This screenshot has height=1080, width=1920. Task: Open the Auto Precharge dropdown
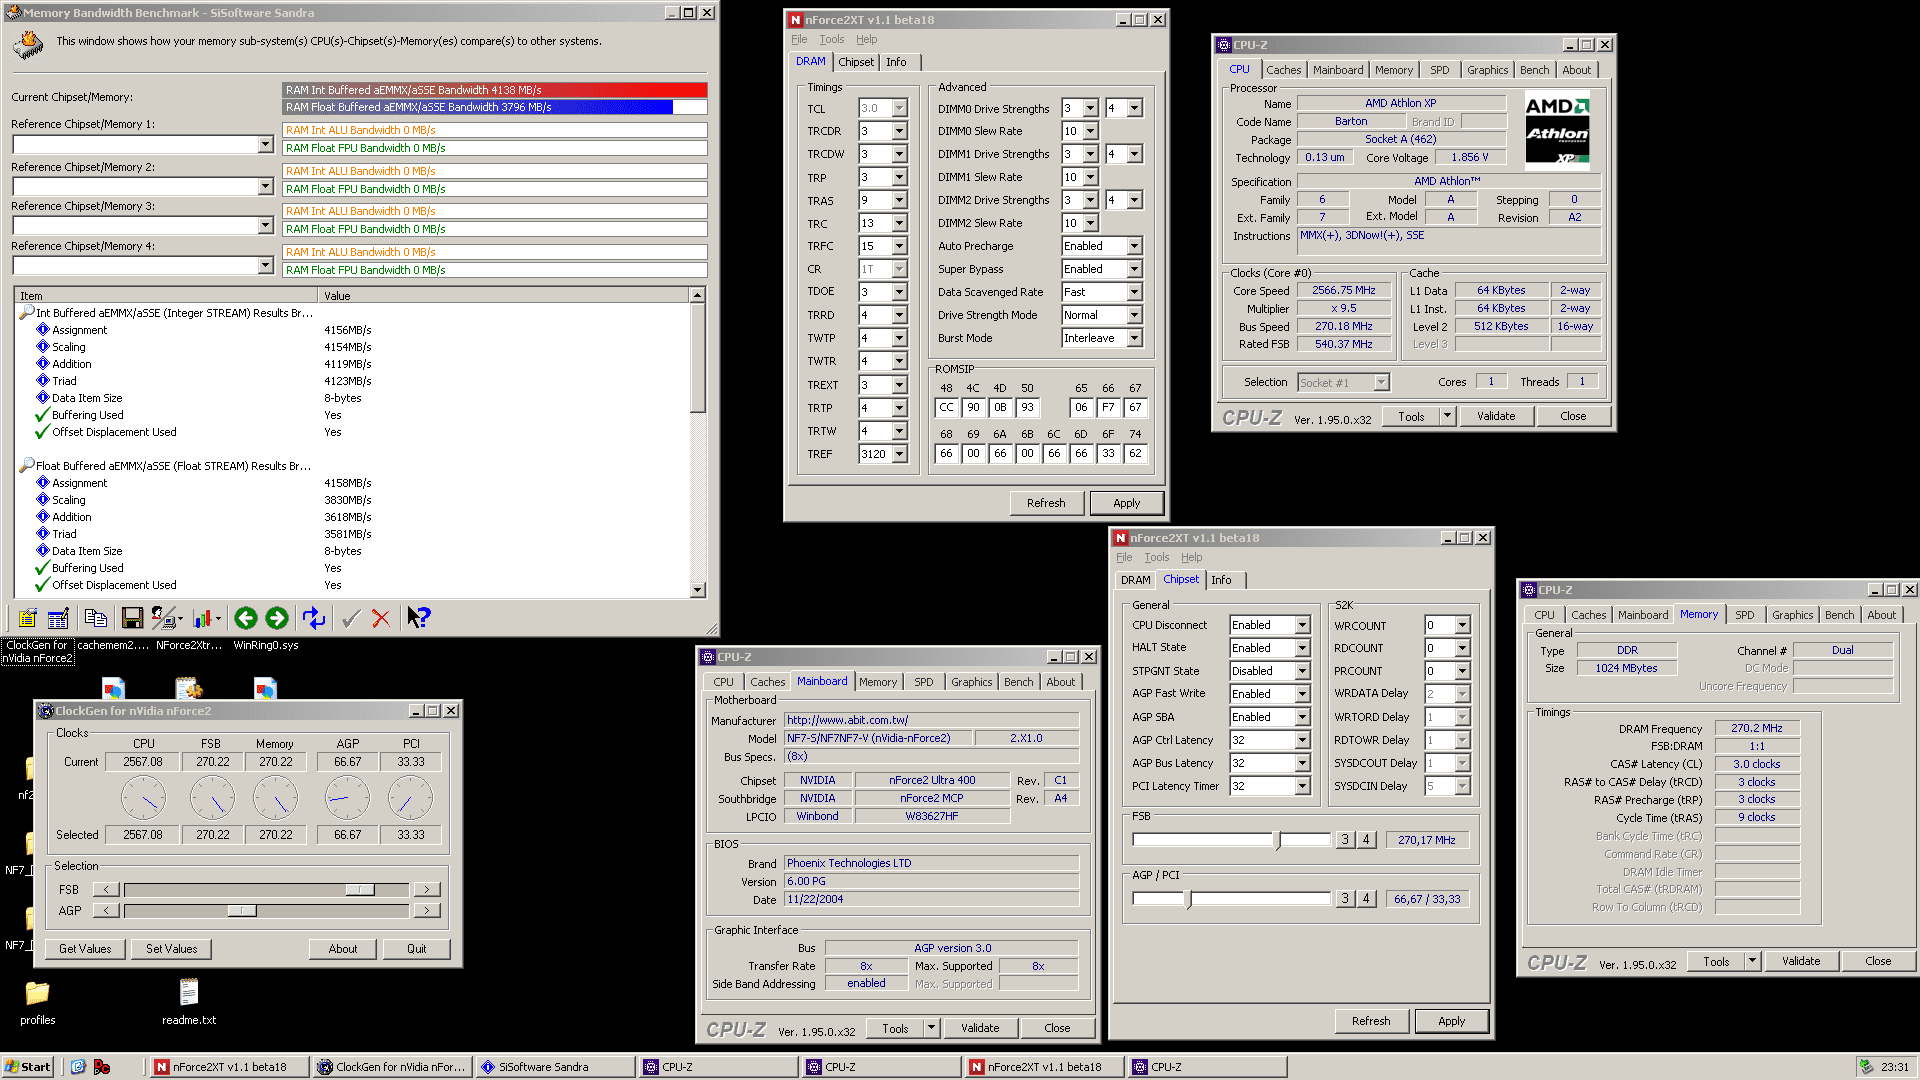tap(1134, 246)
